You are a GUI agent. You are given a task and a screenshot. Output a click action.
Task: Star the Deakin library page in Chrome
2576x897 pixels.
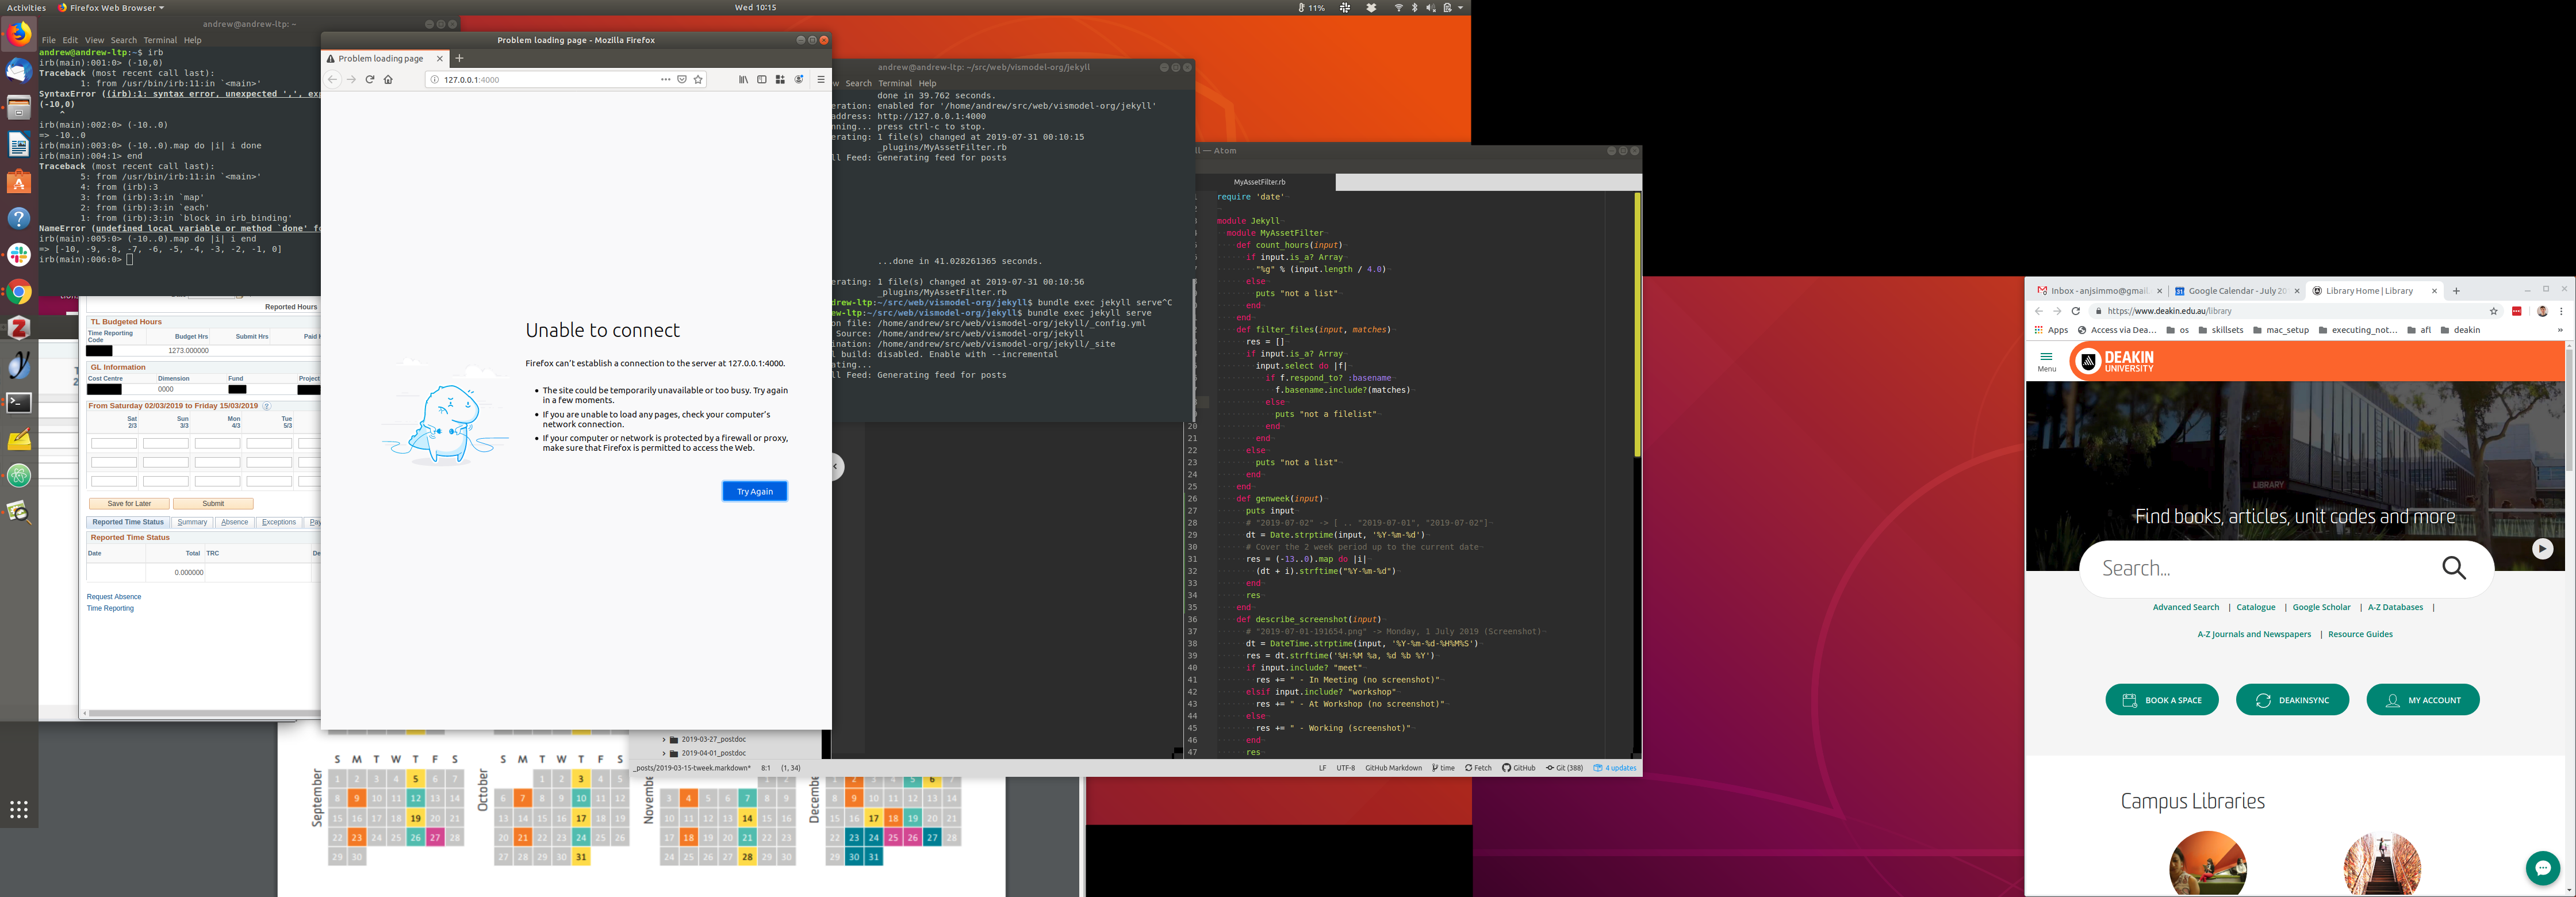(2493, 311)
